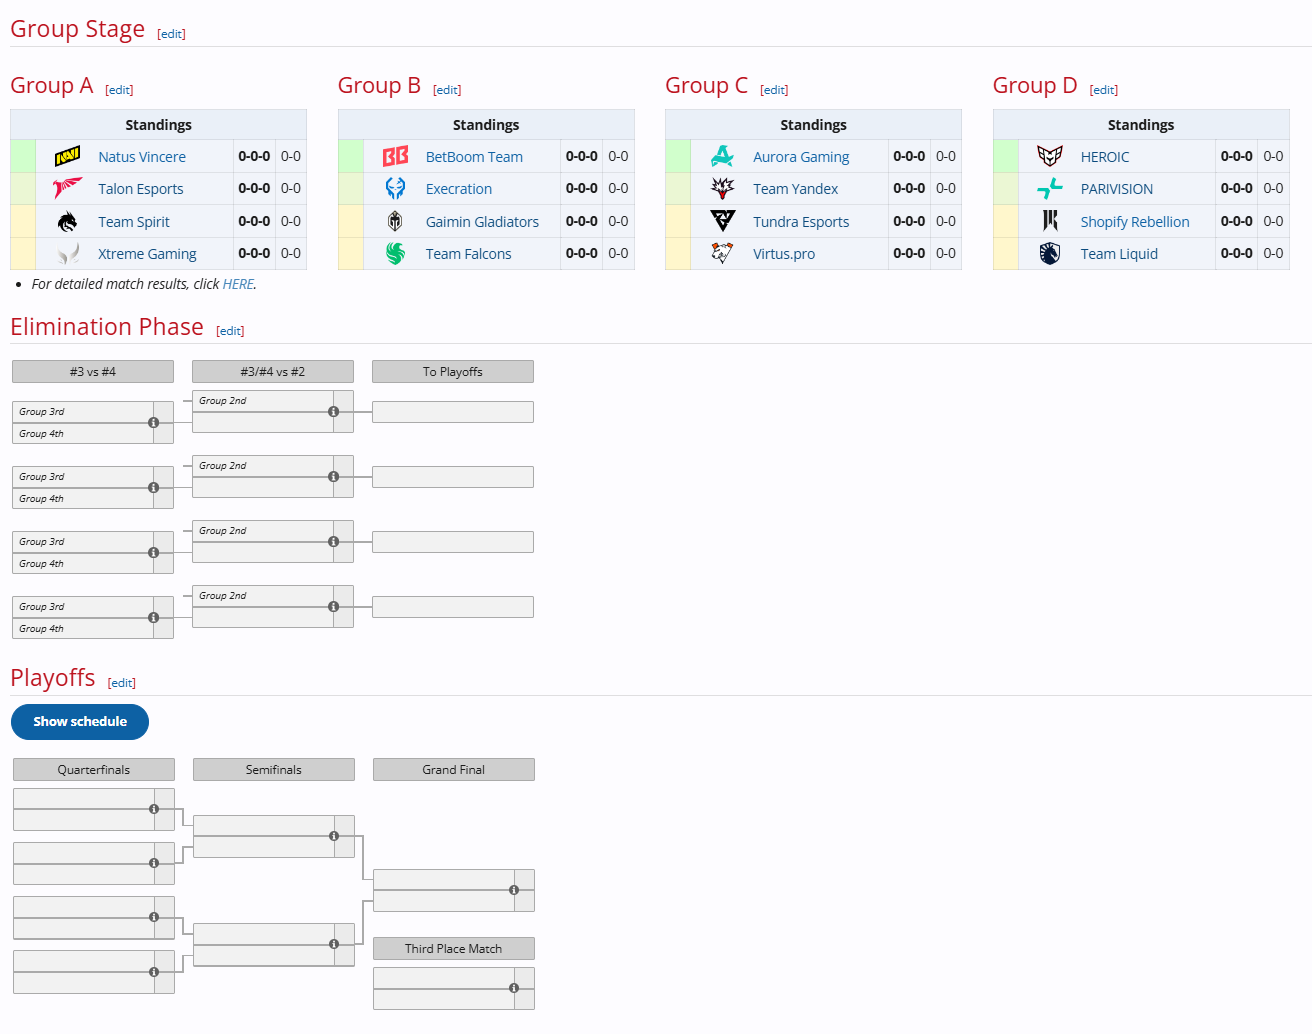Screen dimensions: 1312x1034
Task: Visit the Team Liquid link
Action: 1119,254
